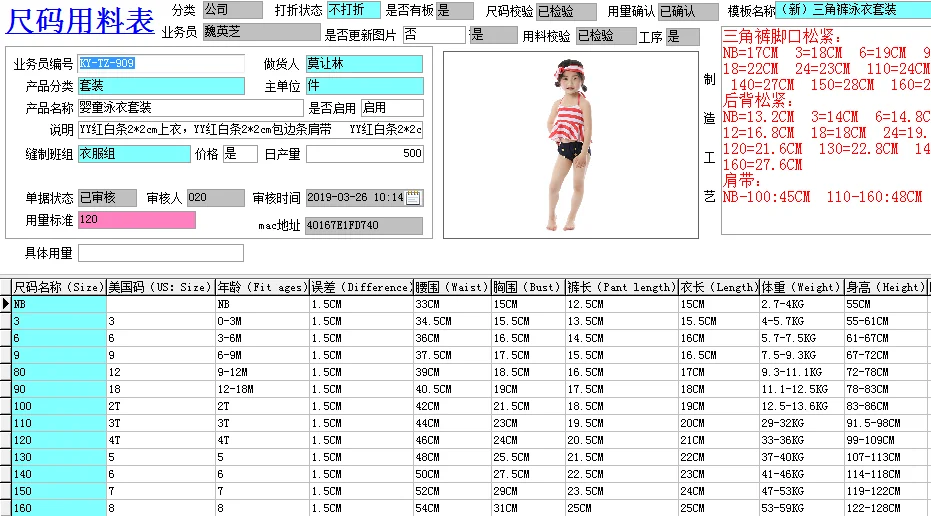Click the 身高 (Height) column header
The width and height of the screenshot is (931, 516).
[x=885, y=287]
